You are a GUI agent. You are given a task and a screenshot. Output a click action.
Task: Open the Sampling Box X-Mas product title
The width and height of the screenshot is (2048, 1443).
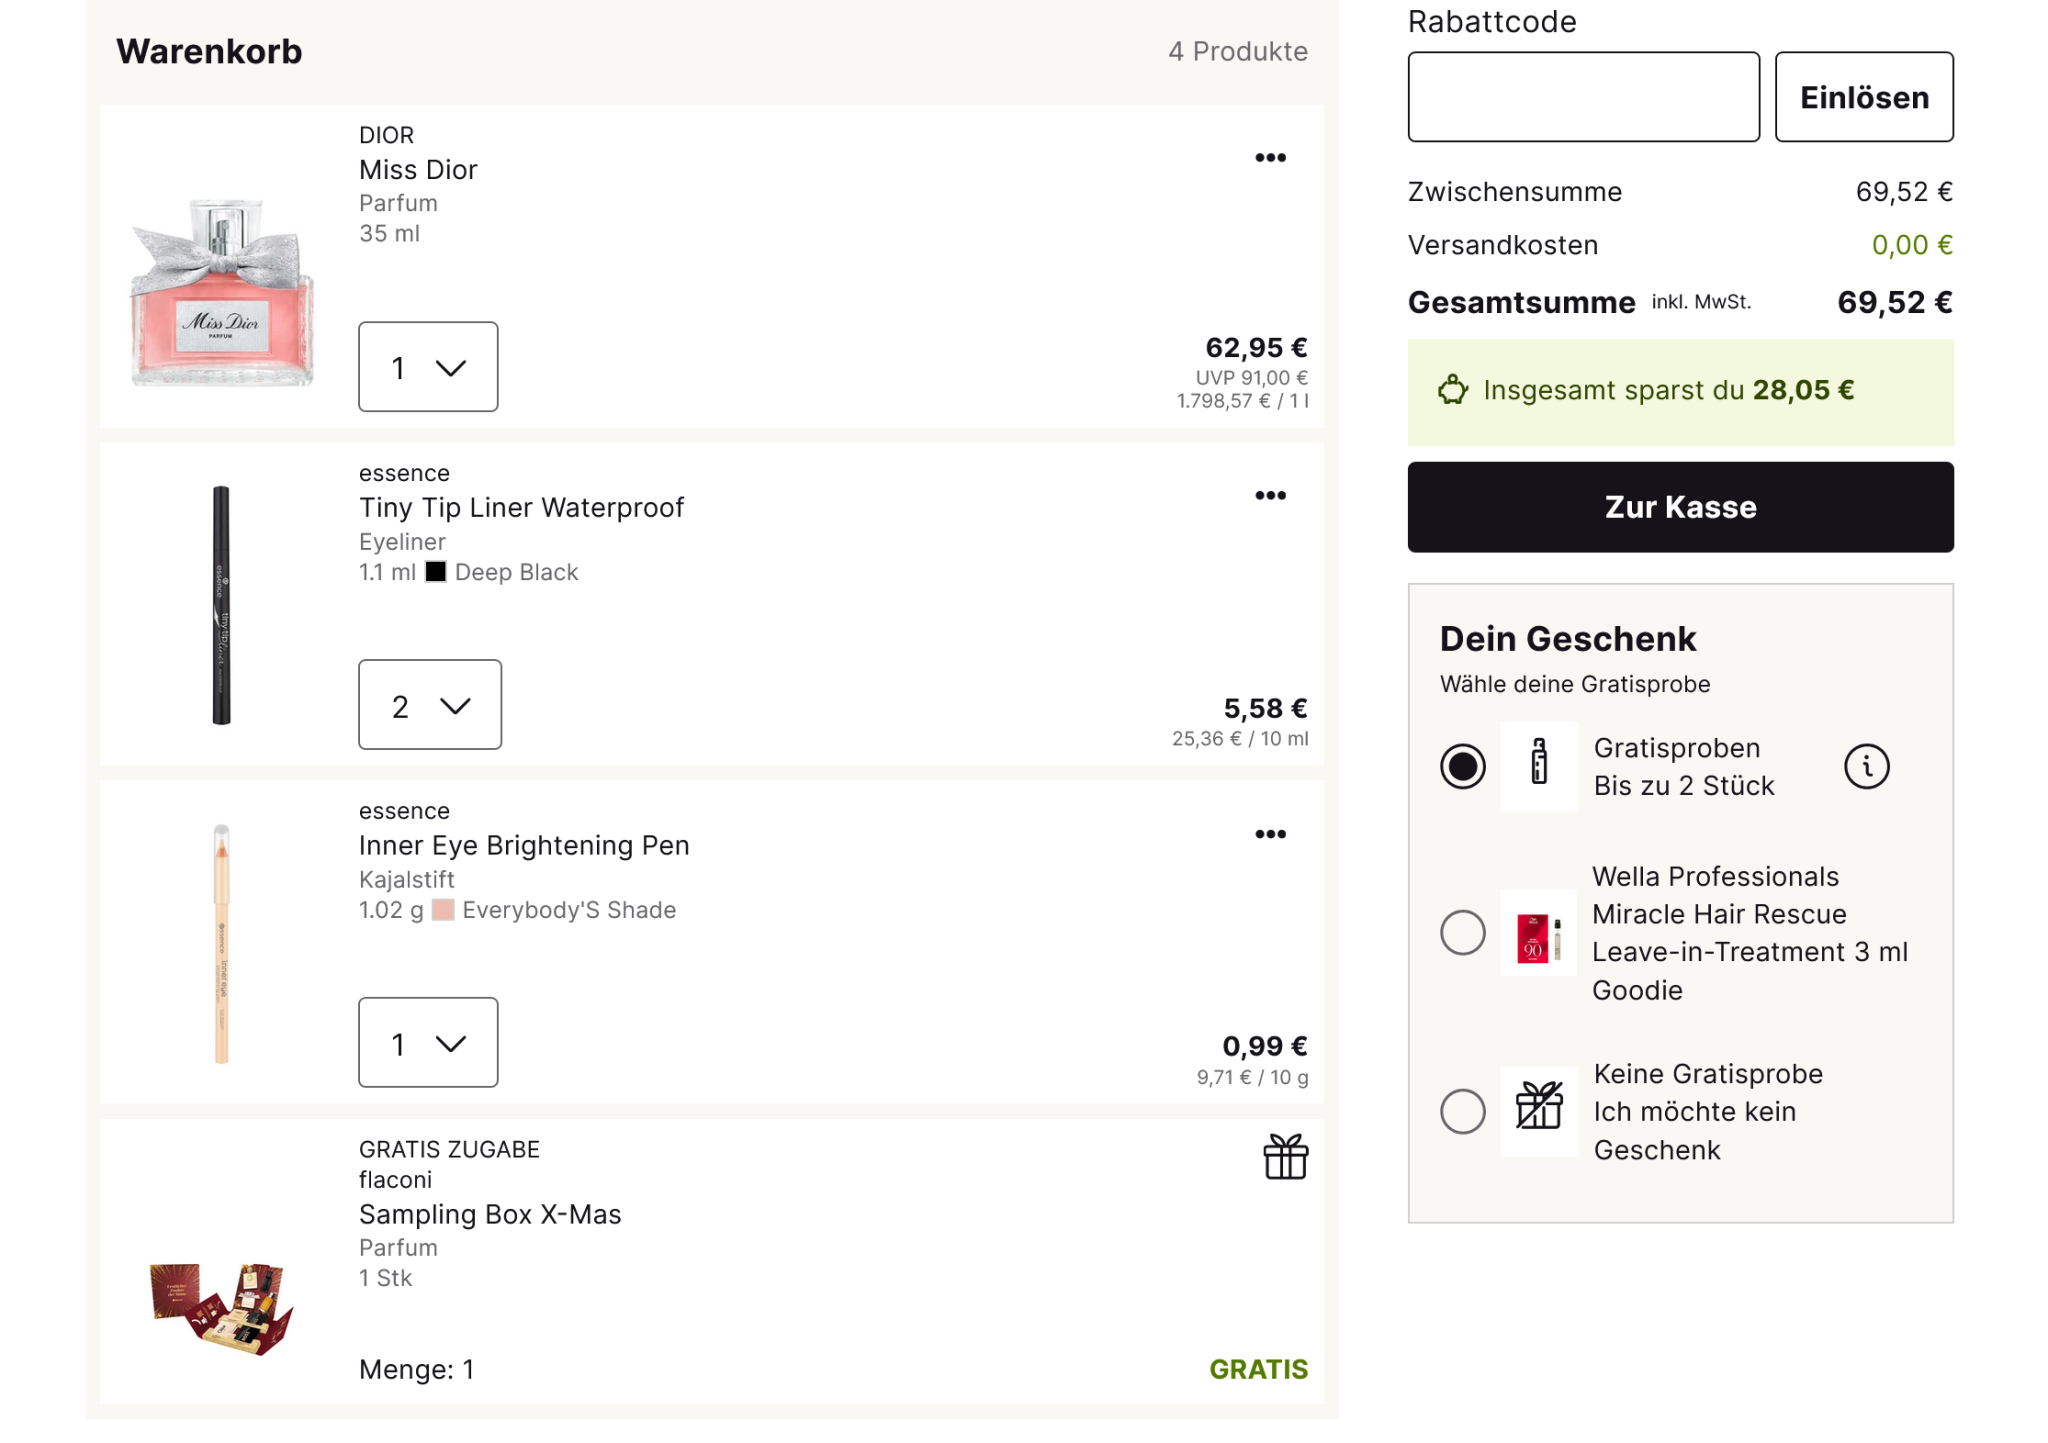pos(490,1214)
